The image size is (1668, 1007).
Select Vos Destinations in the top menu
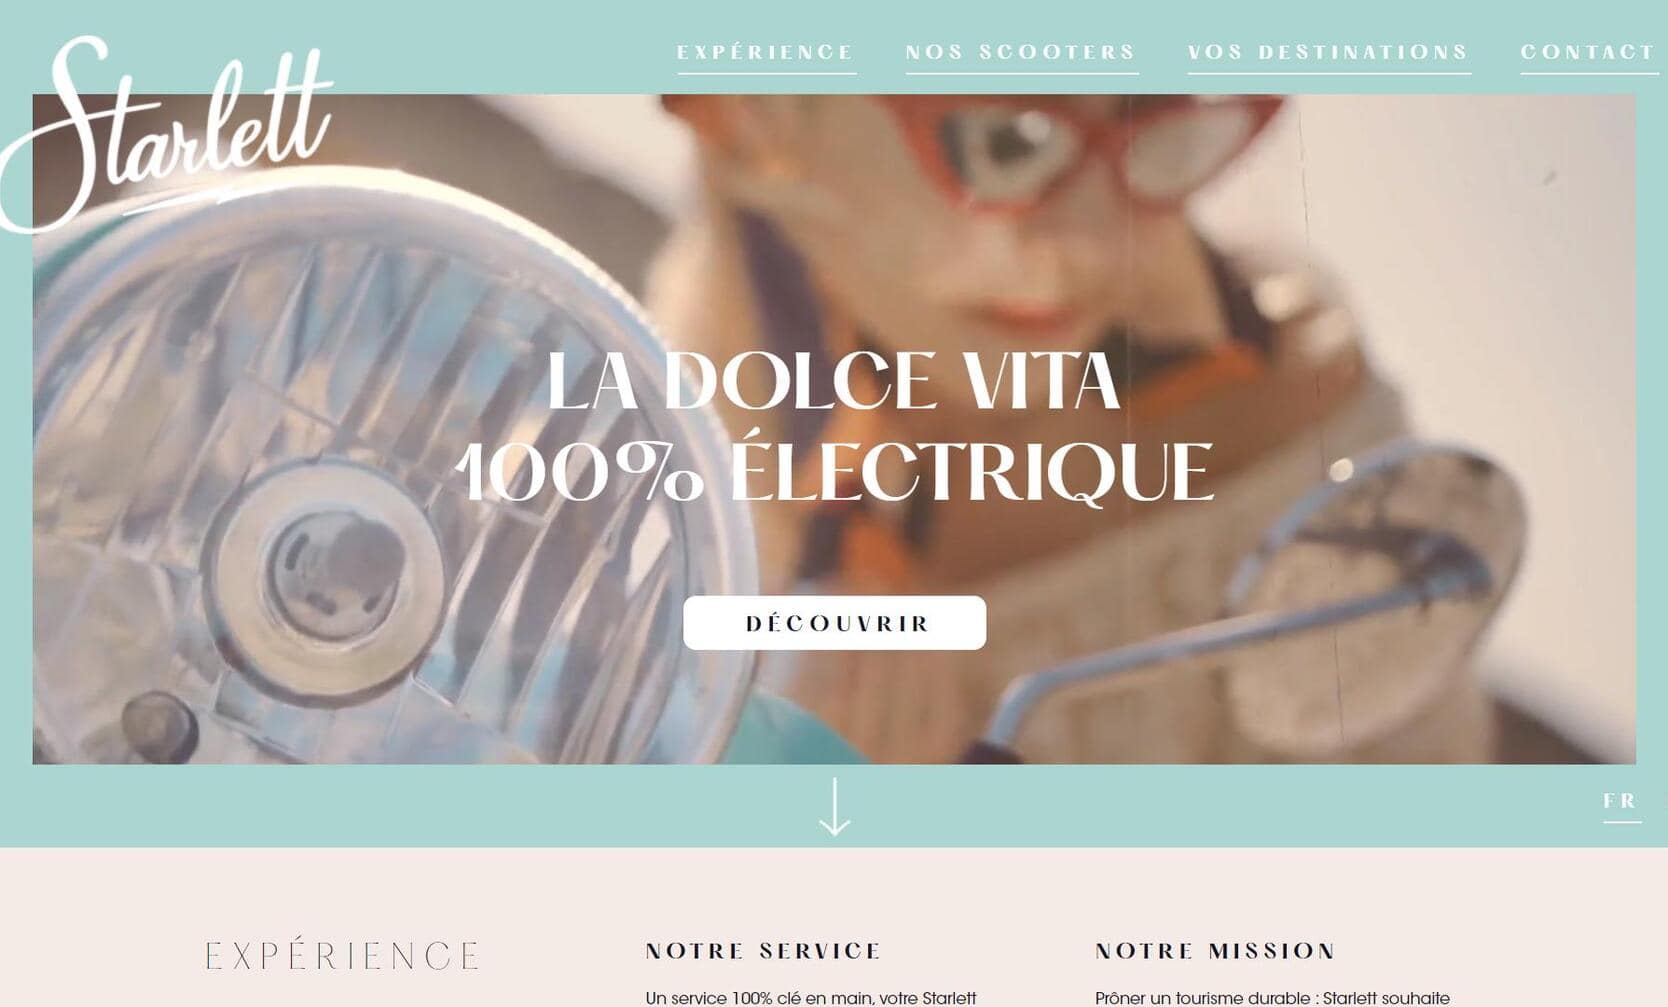click(1328, 52)
